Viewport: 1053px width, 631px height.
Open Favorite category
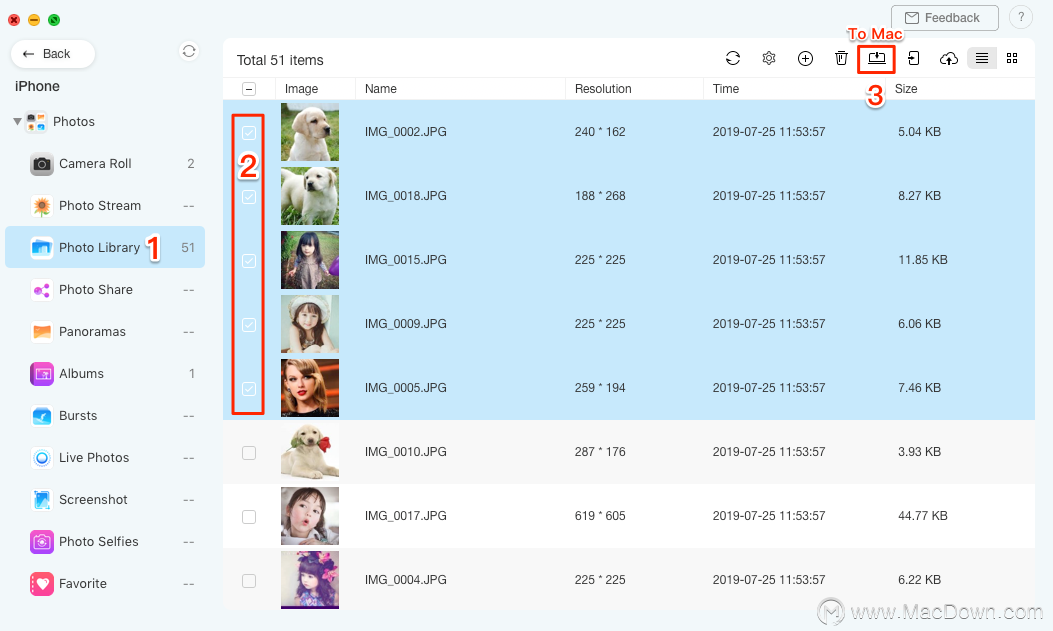click(105, 583)
